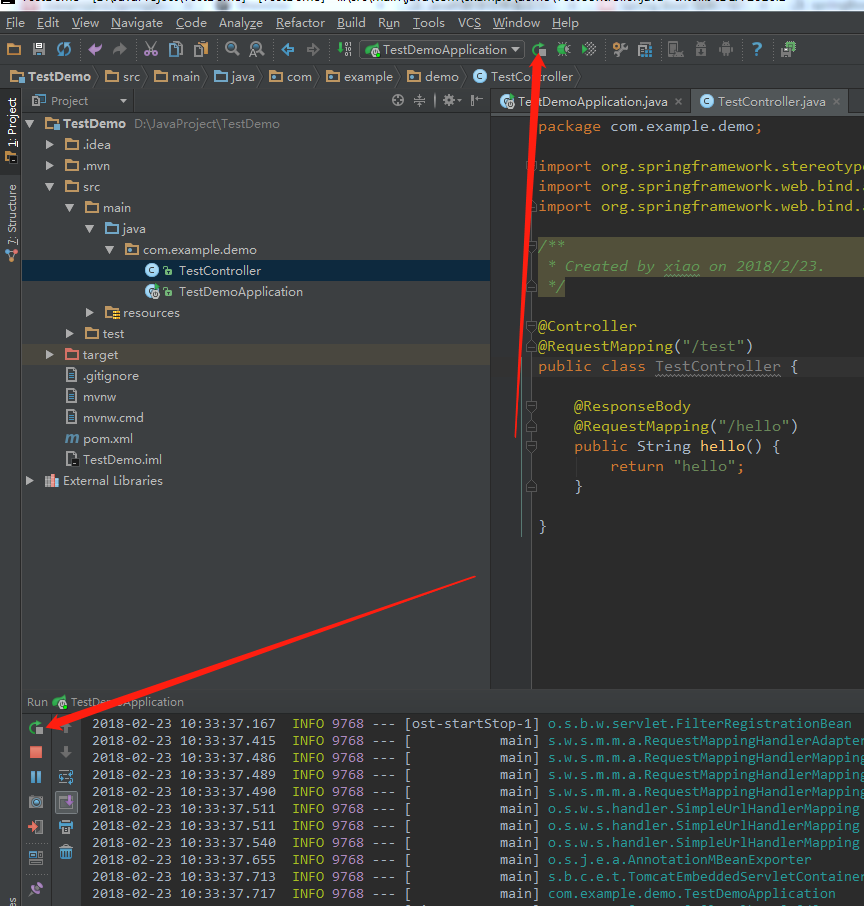Click the Paste clipboard icon
Image resolution: width=864 pixels, height=906 pixels.
tap(201, 50)
